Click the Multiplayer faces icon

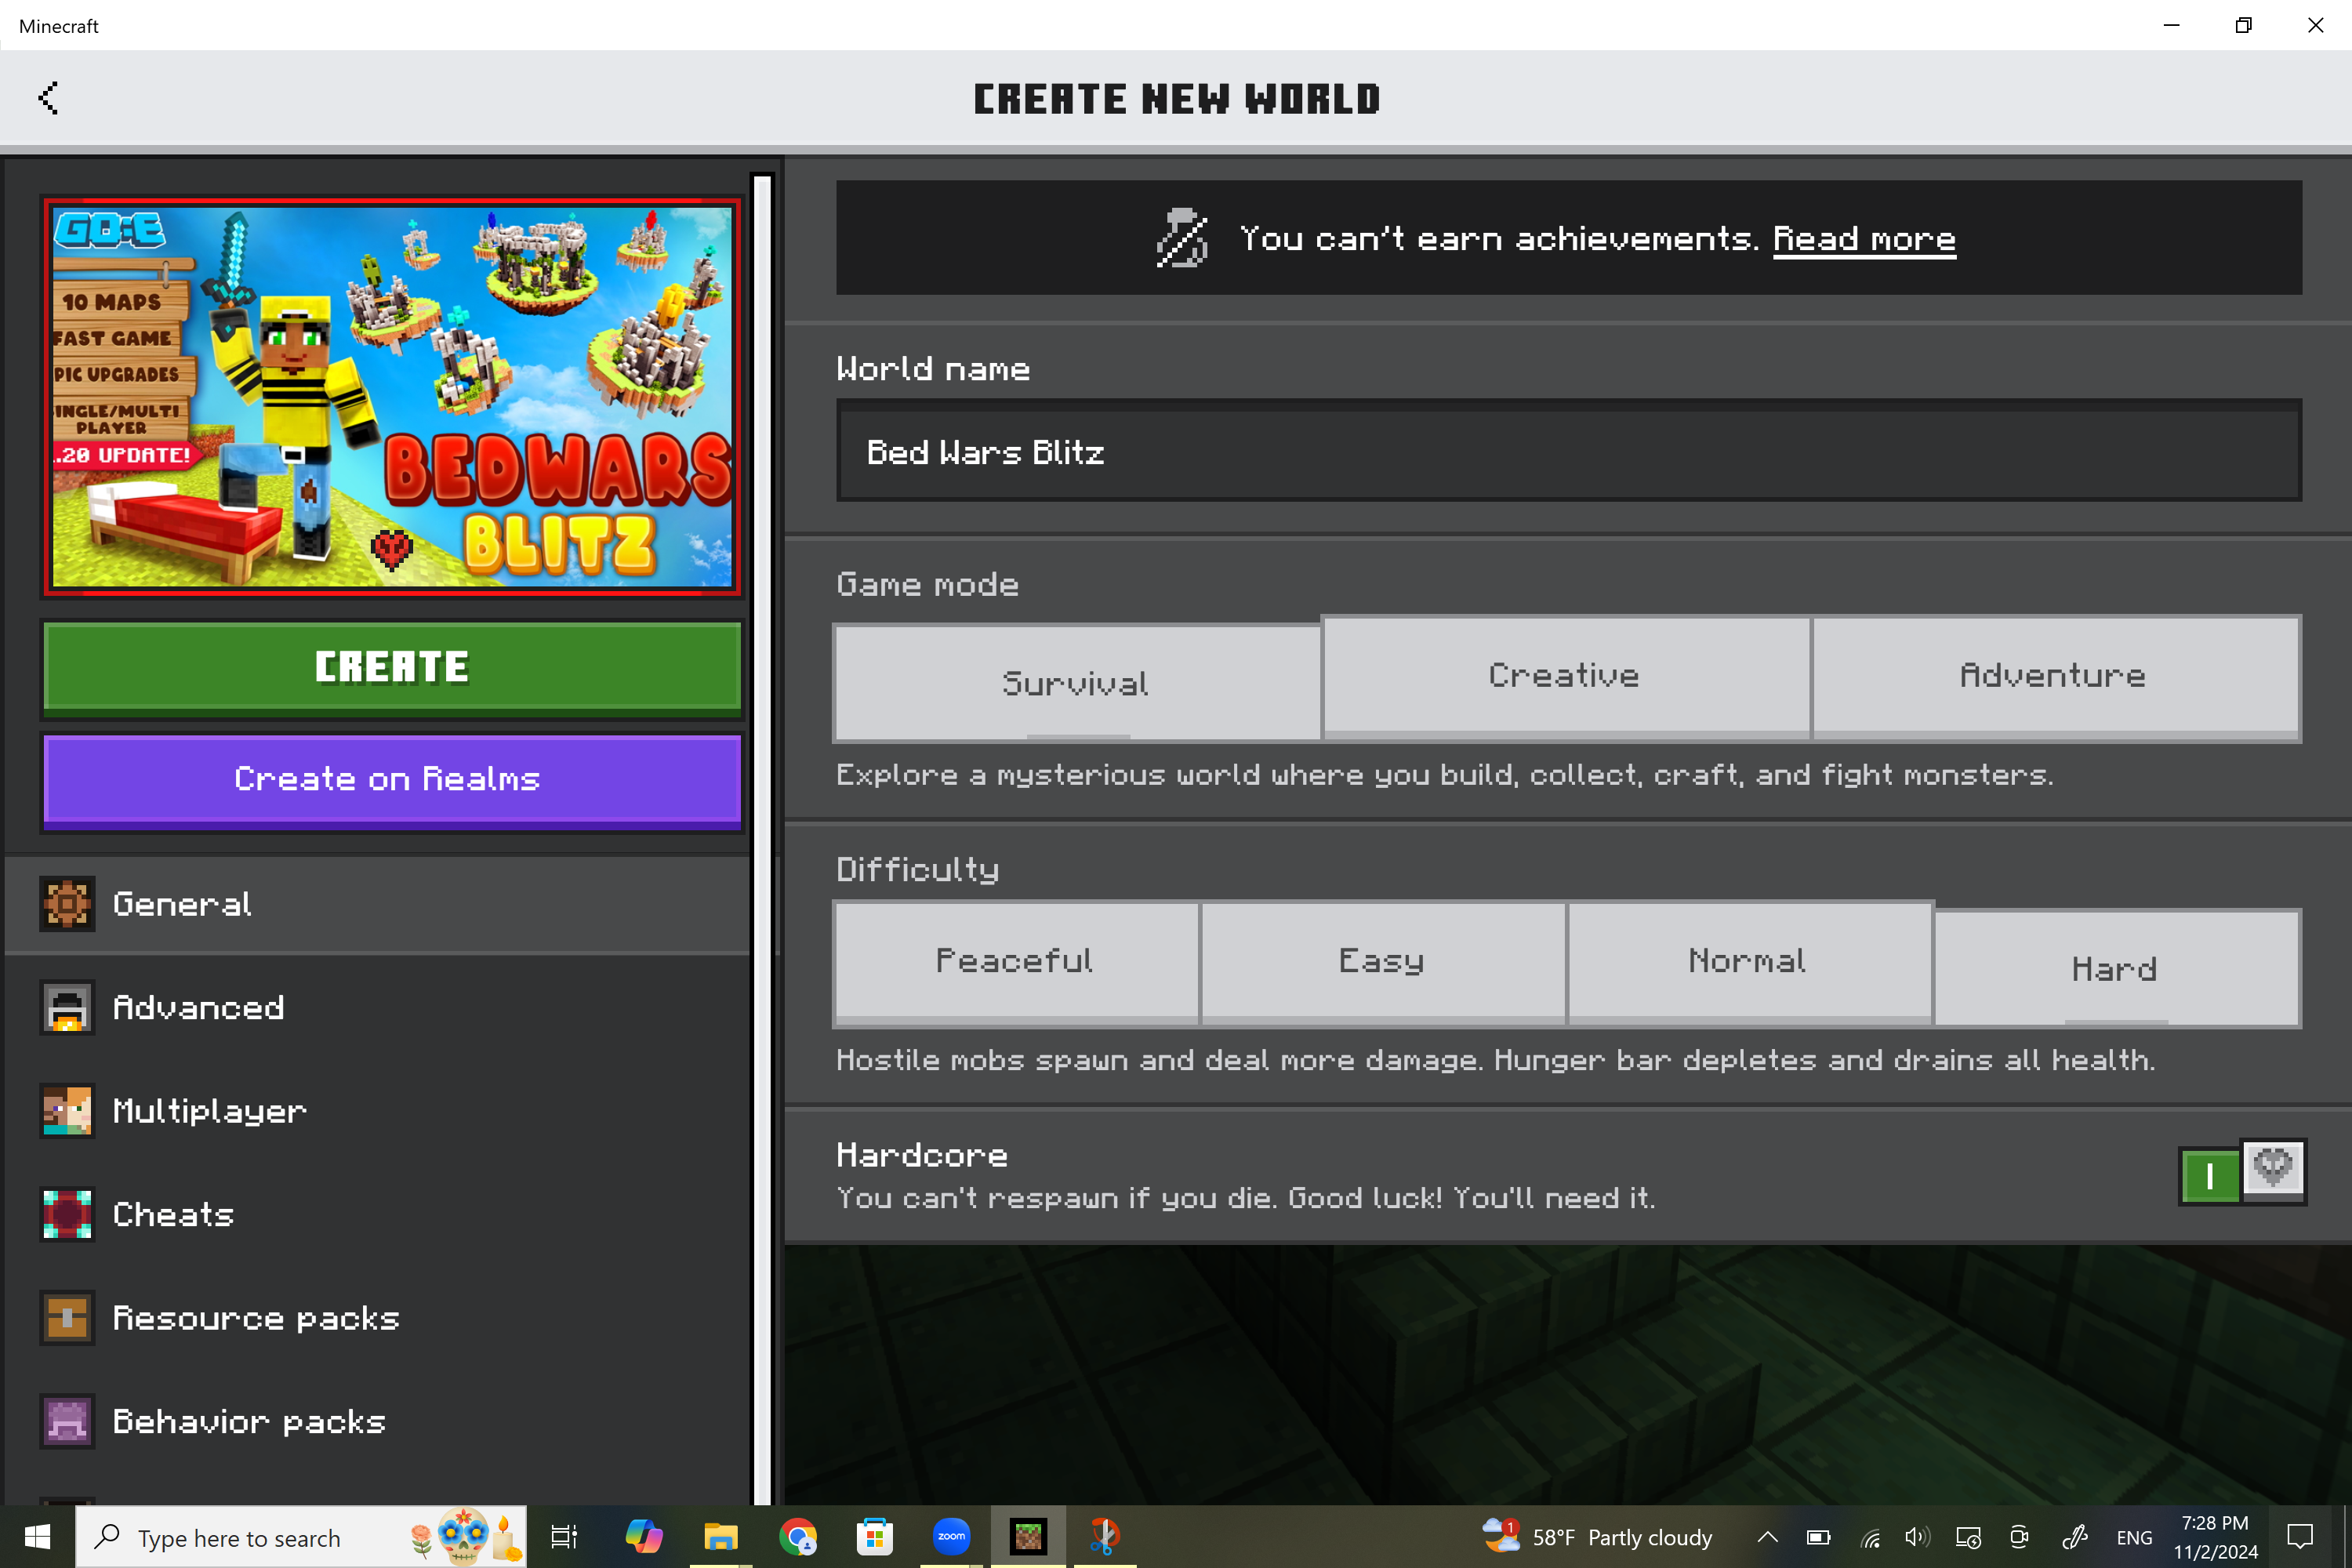[x=67, y=1111]
